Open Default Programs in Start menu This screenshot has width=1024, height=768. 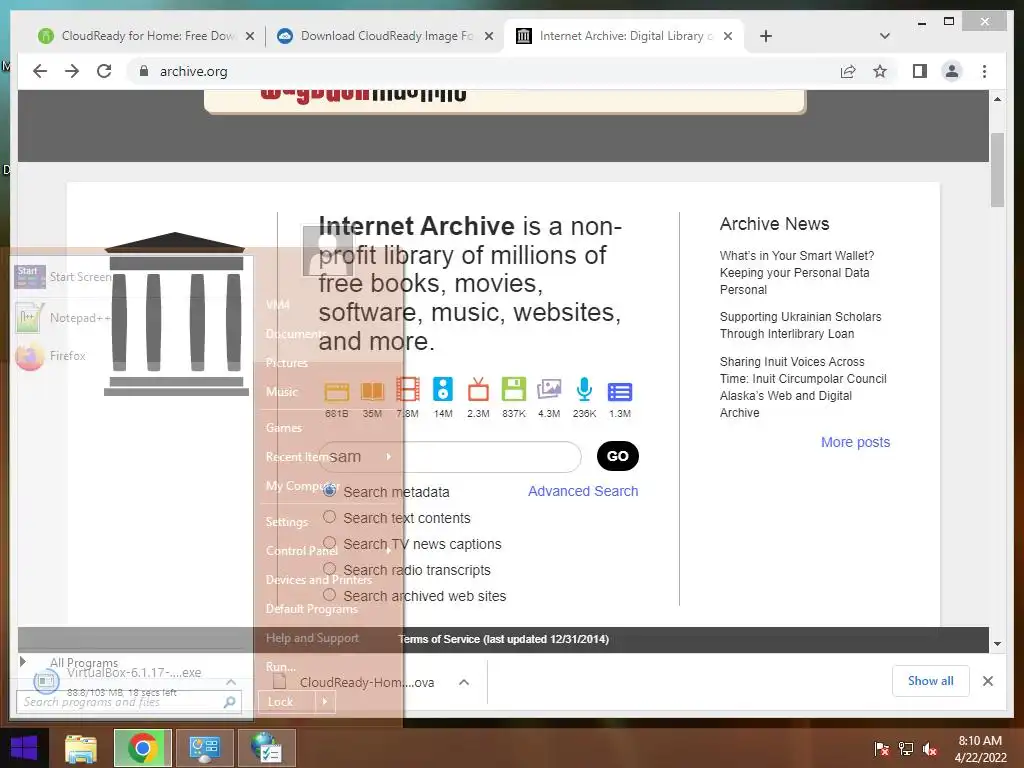click(x=312, y=609)
